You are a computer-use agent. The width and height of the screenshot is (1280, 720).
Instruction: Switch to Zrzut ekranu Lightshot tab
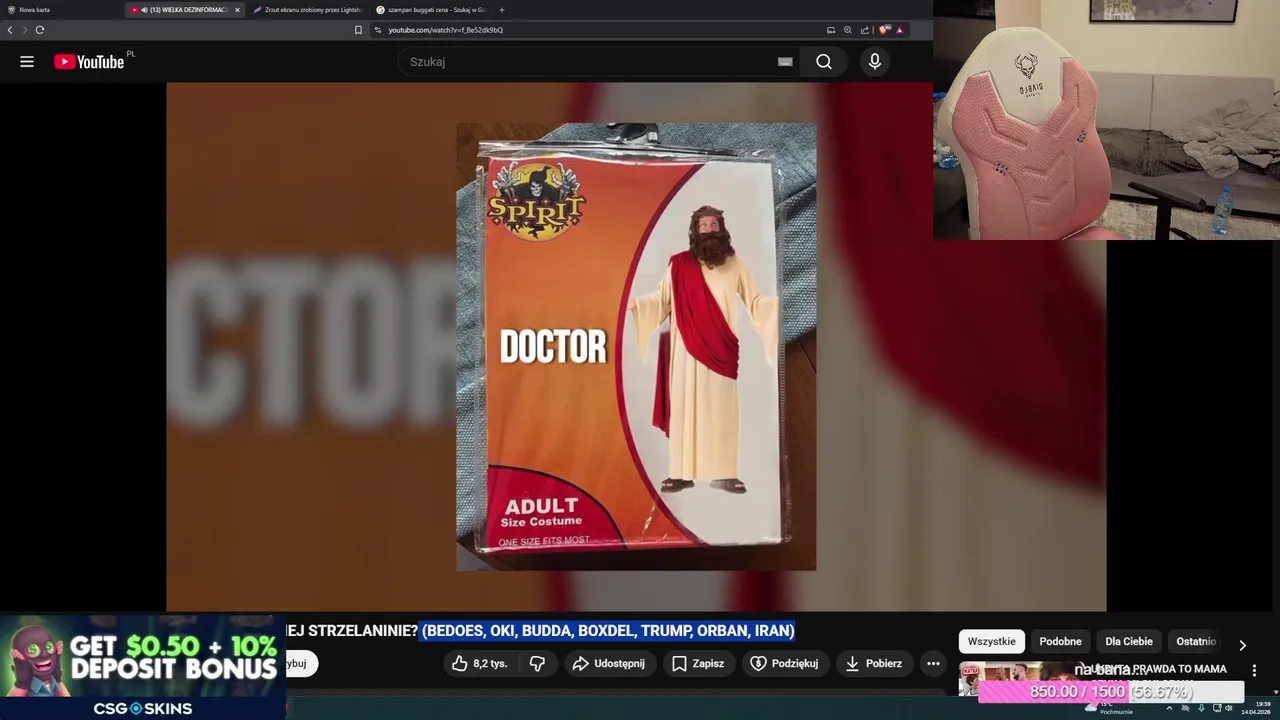coord(308,10)
